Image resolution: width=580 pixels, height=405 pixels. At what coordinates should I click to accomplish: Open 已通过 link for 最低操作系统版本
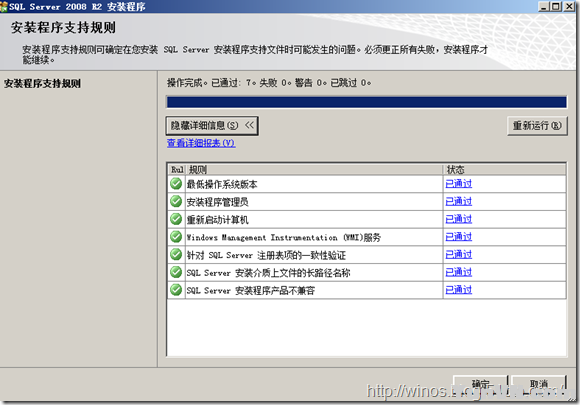(x=459, y=184)
